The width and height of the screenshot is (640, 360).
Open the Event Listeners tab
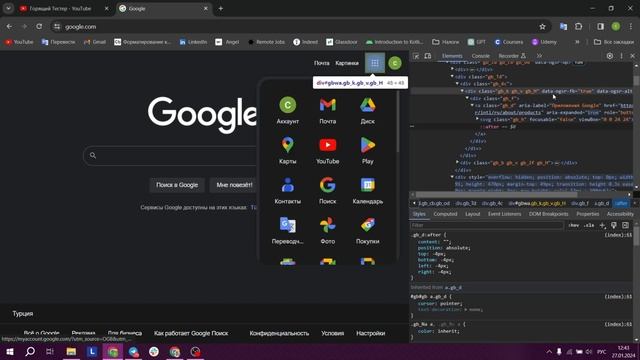pos(504,214)
